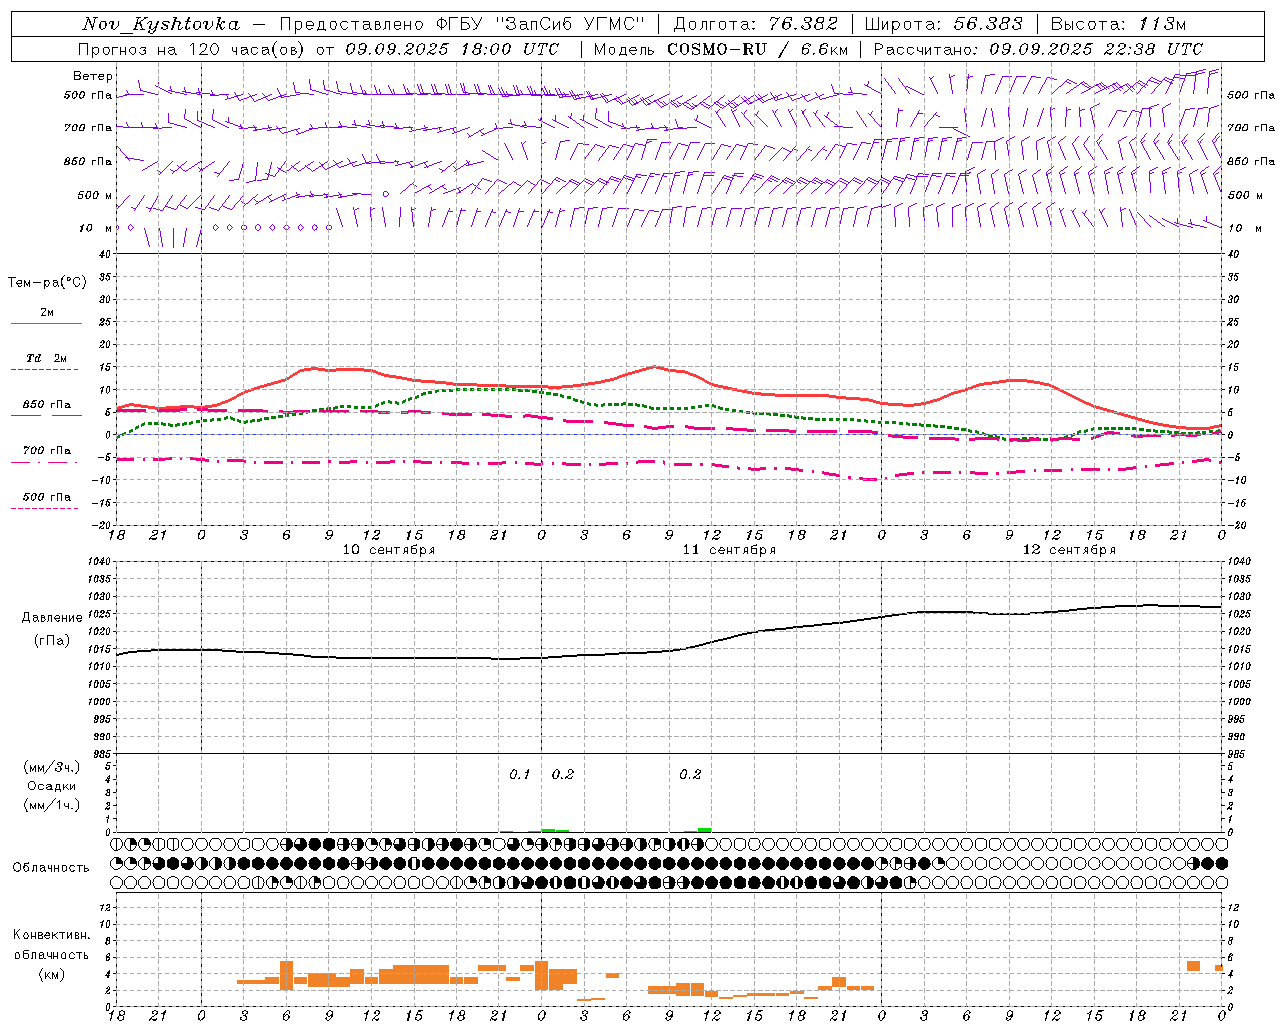Click the Td 2м legend entry
1280x1024 pixels.
coord(46,358)
